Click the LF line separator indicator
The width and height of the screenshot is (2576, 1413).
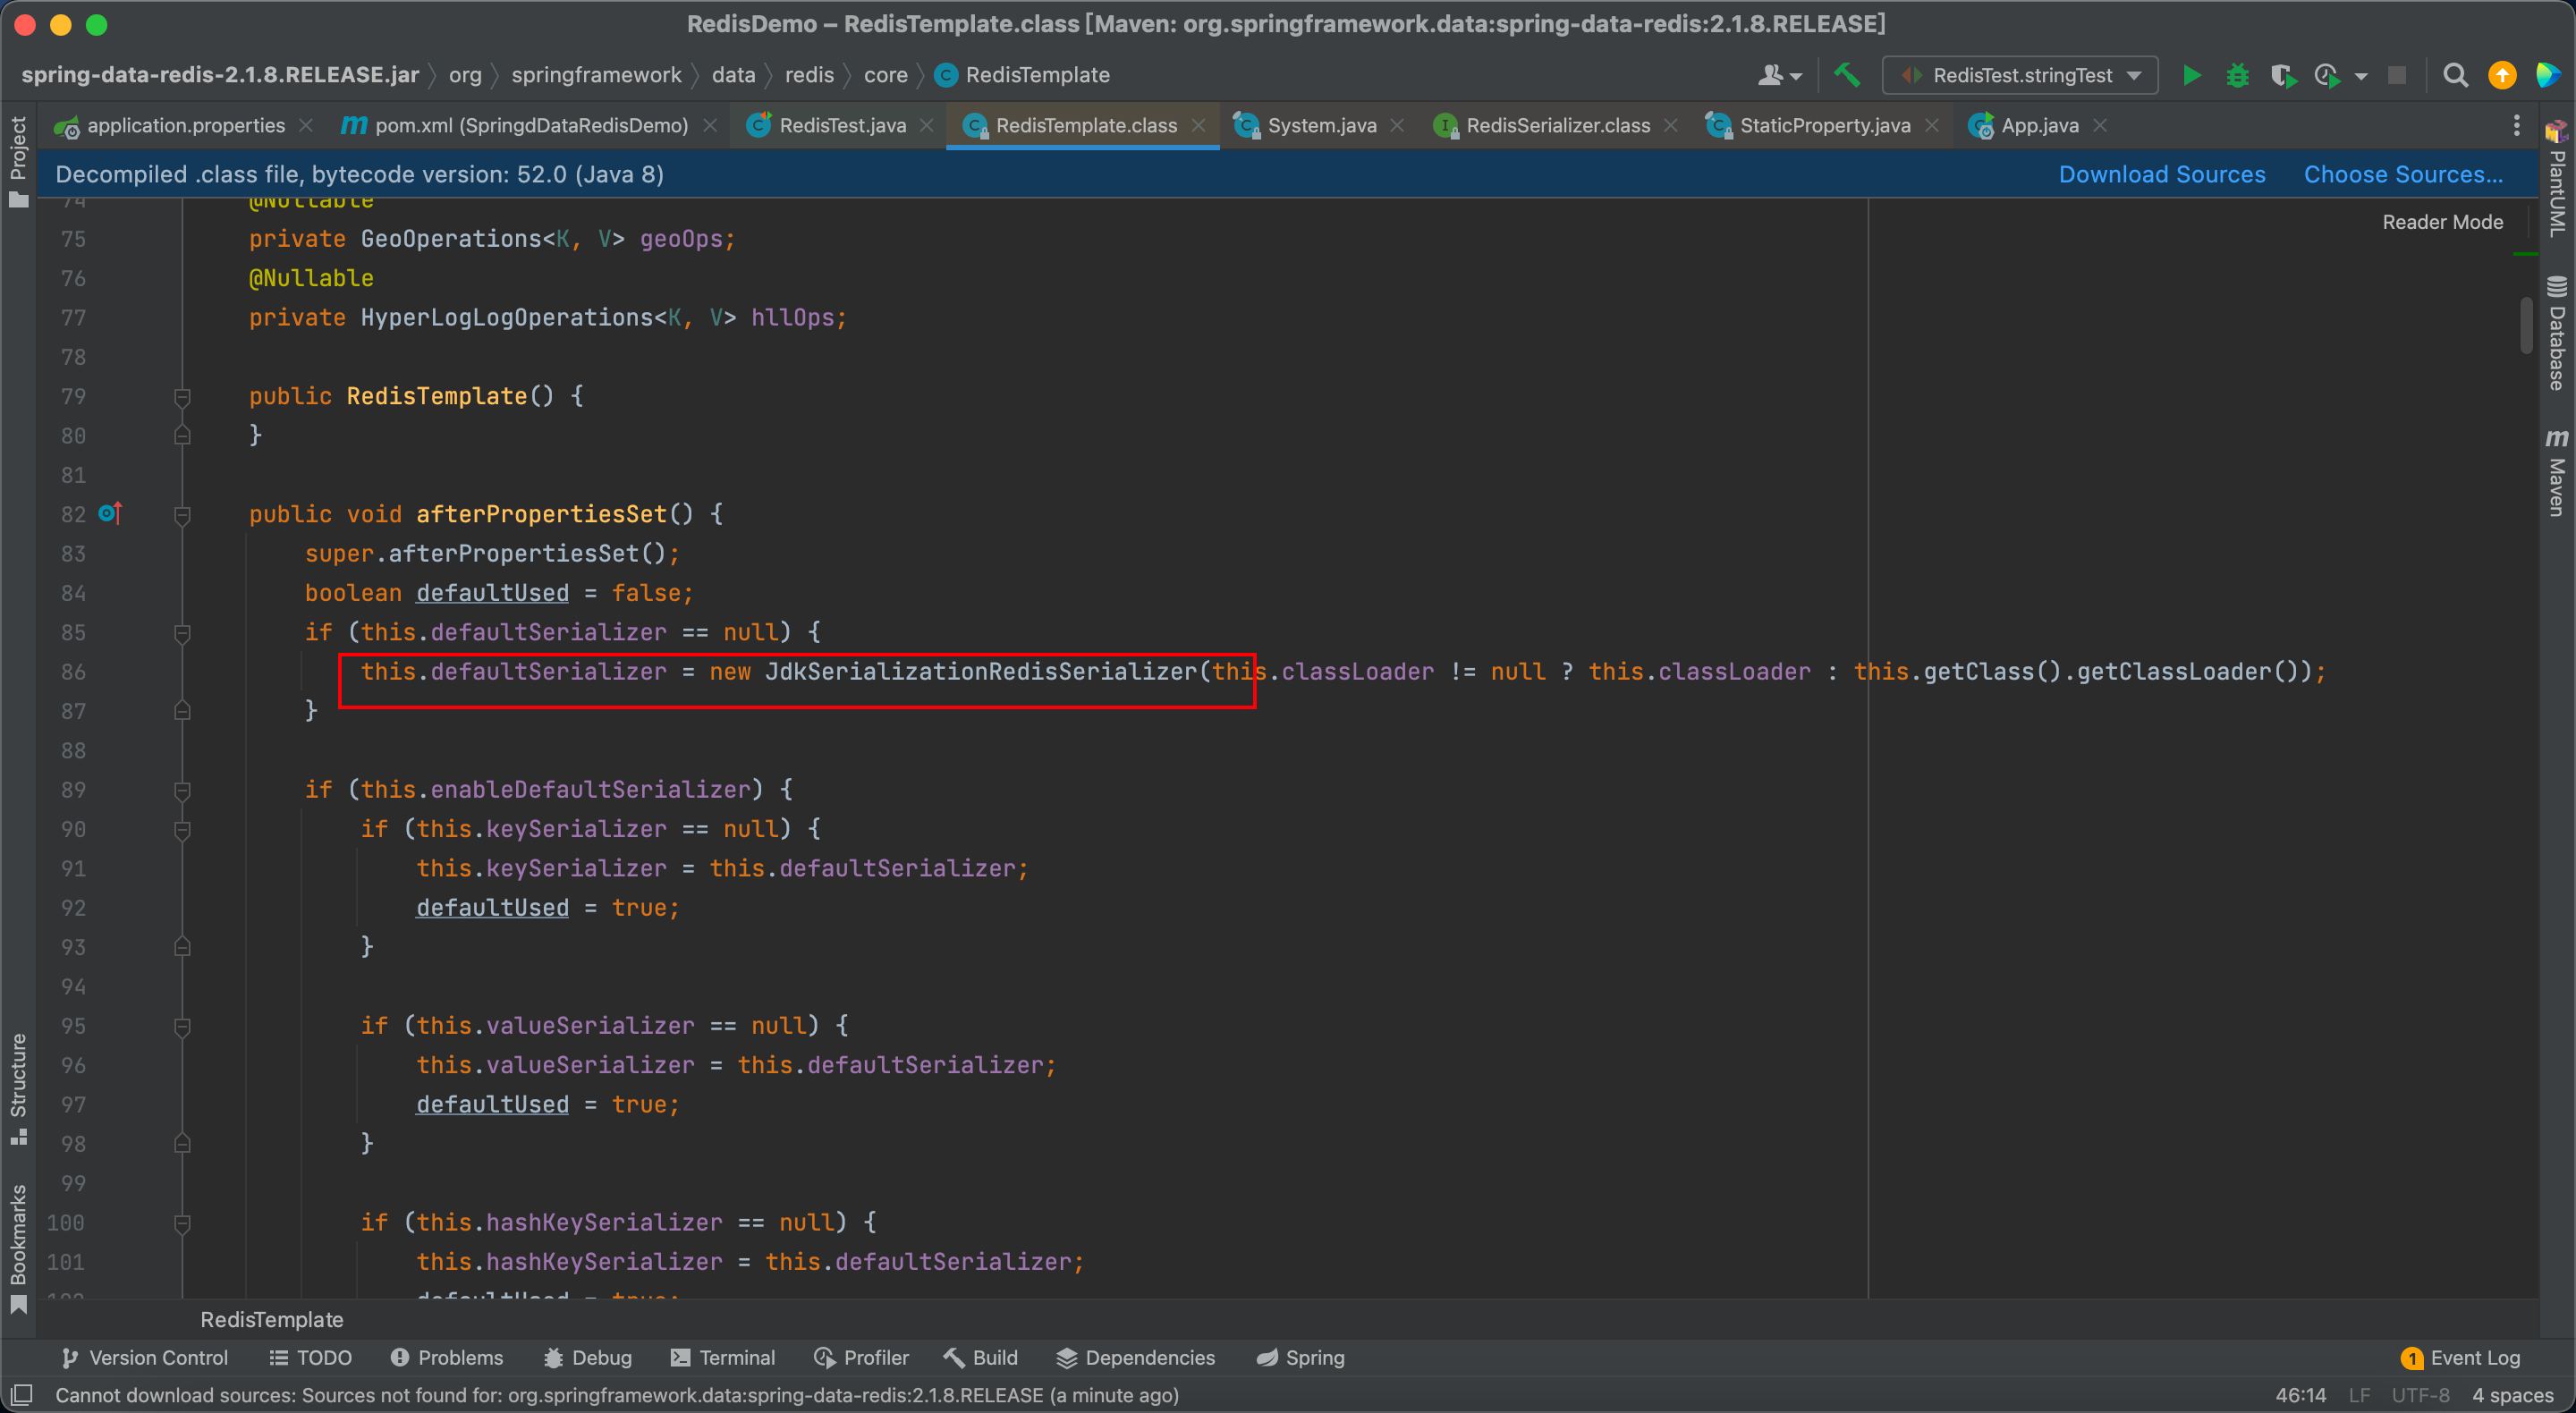pos(2359,1395)
